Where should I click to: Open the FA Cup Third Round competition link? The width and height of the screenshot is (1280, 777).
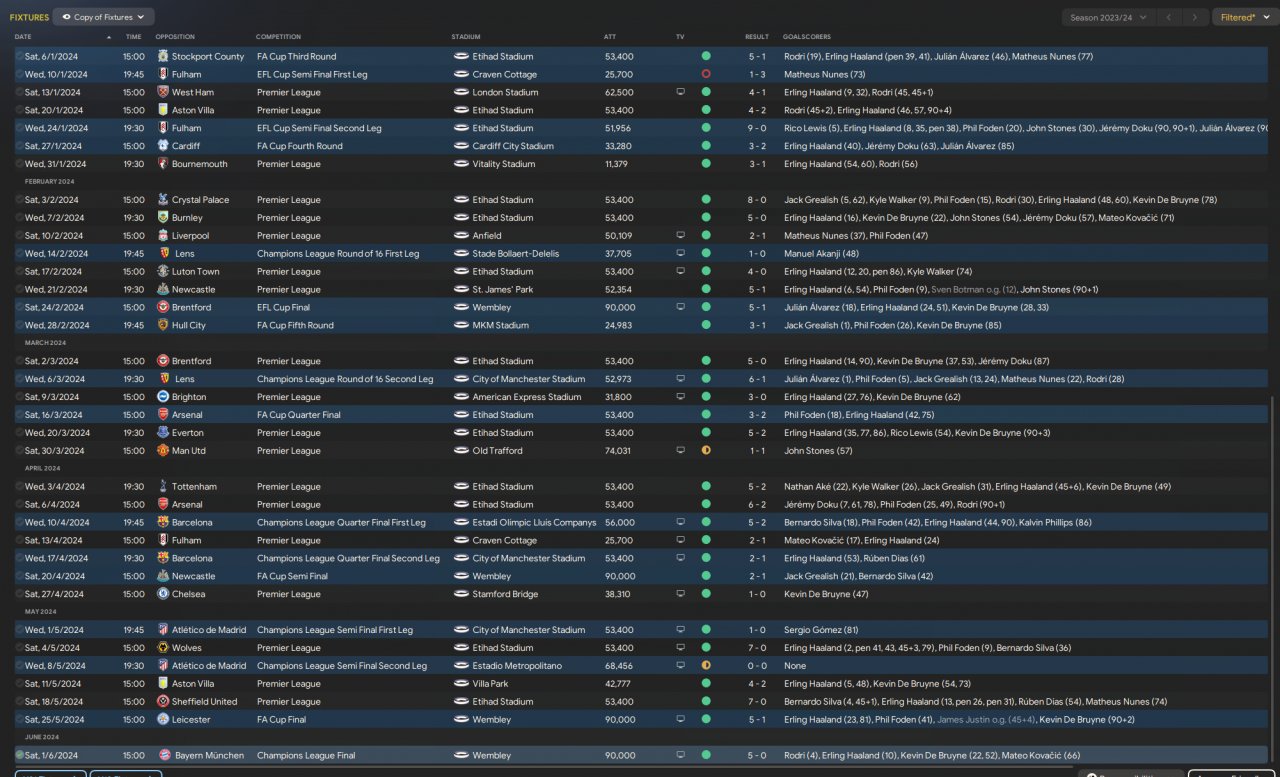296,57
